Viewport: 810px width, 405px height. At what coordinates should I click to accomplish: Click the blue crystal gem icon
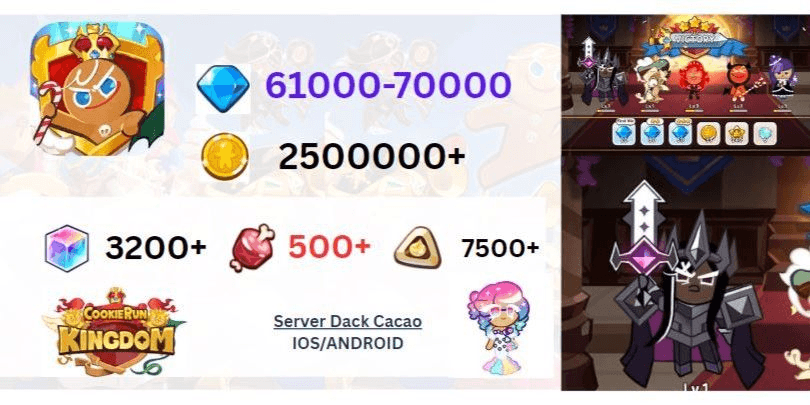click(x=223, y=88)
